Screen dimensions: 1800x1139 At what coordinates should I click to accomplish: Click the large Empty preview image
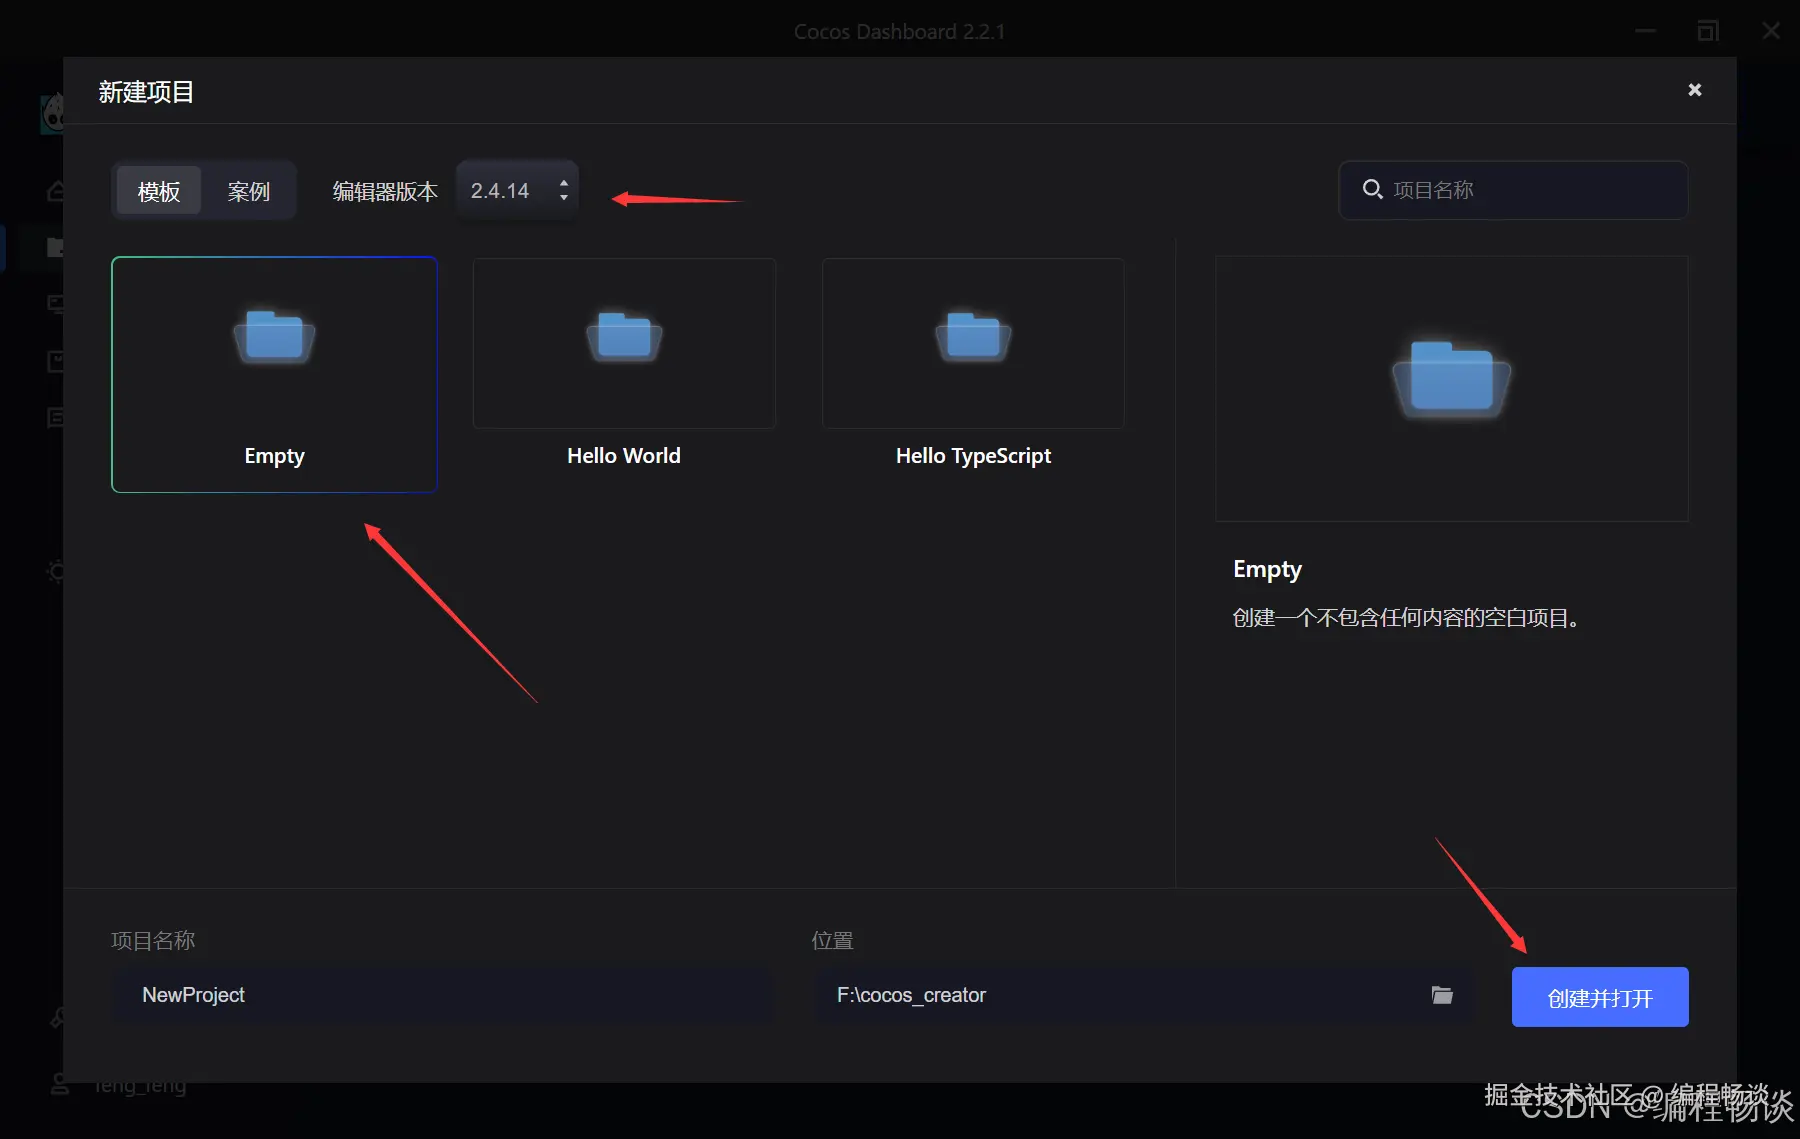coord(1452,388)
